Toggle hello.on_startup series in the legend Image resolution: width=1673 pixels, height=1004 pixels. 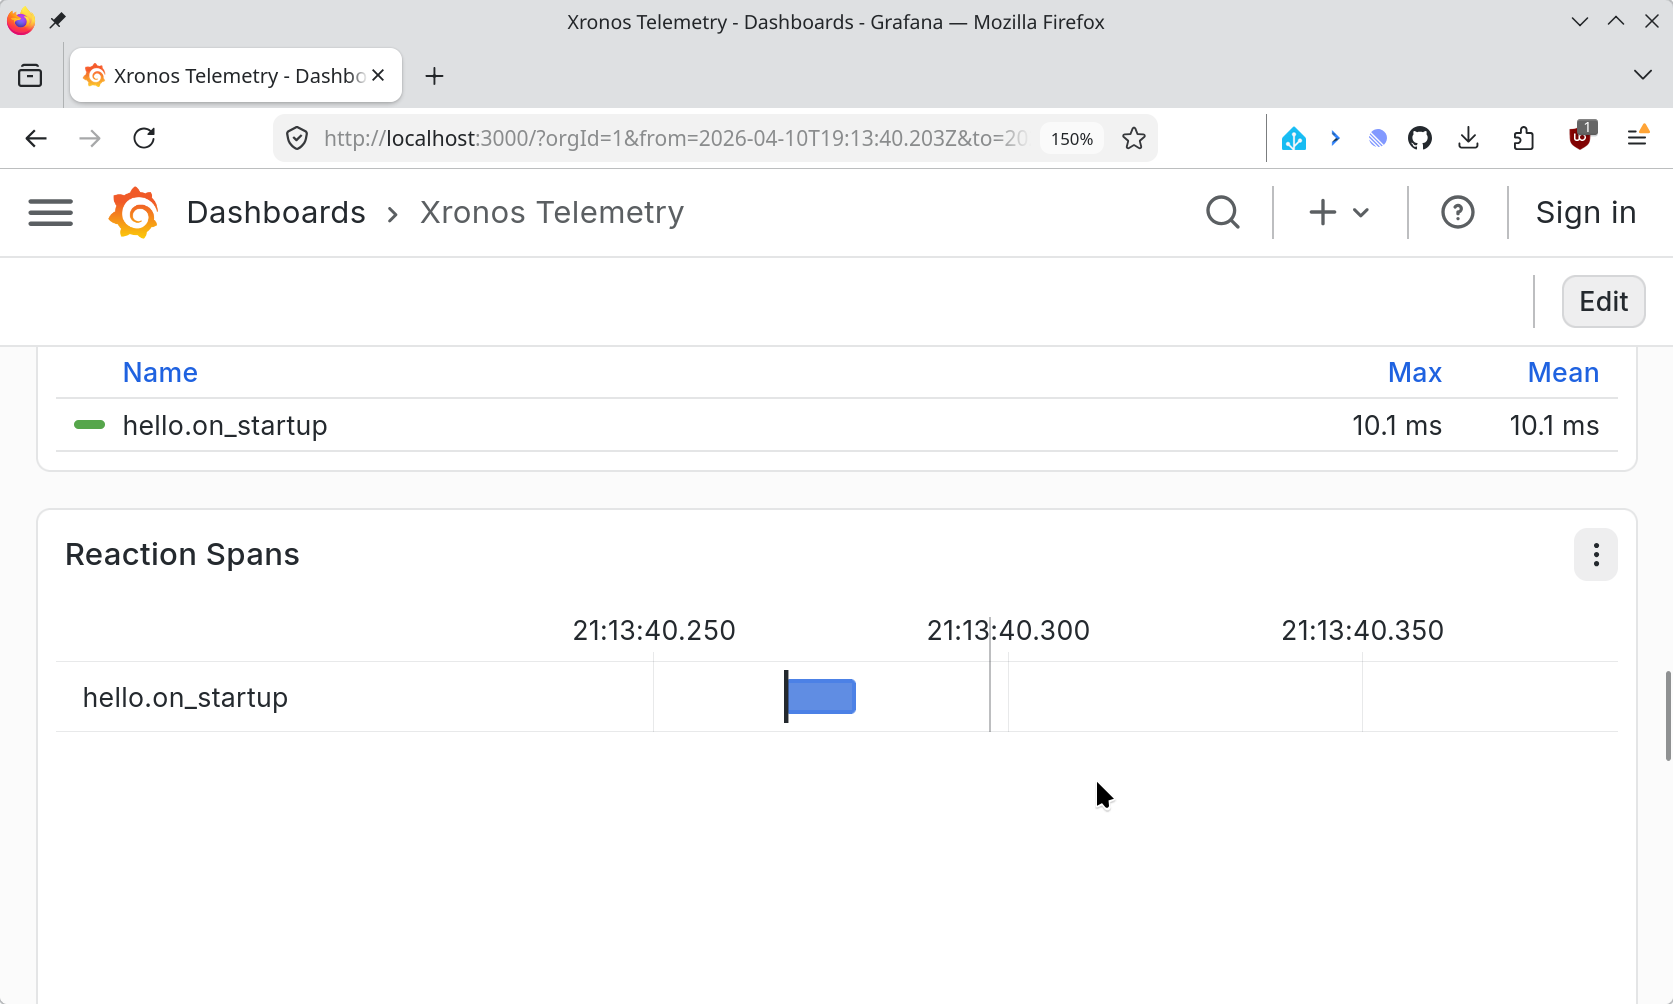click(225, 426)
